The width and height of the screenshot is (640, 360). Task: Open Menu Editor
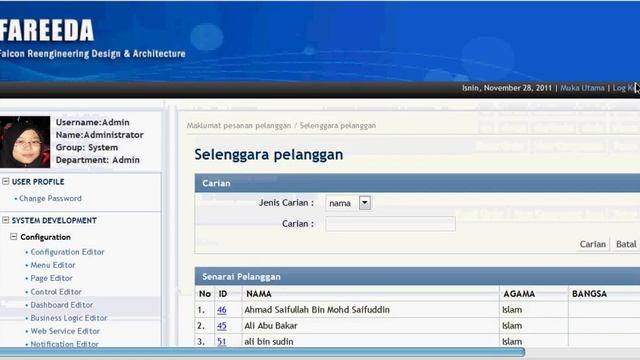click(53, 265)
